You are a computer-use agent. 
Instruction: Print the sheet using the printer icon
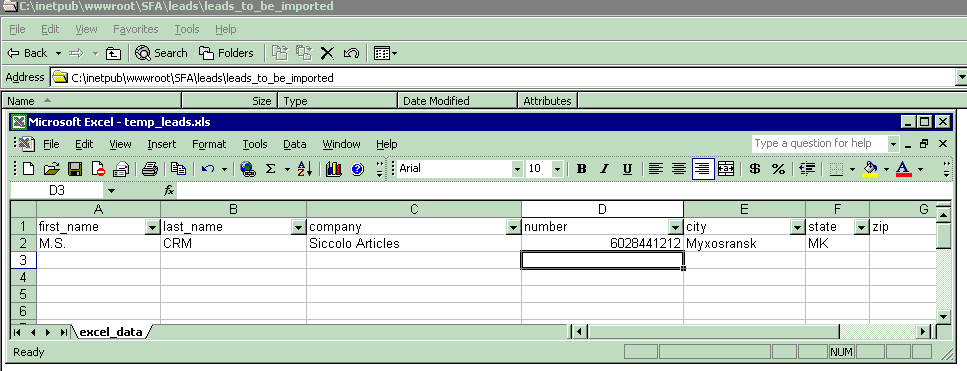pyautogui.click(x=149, y=169)
